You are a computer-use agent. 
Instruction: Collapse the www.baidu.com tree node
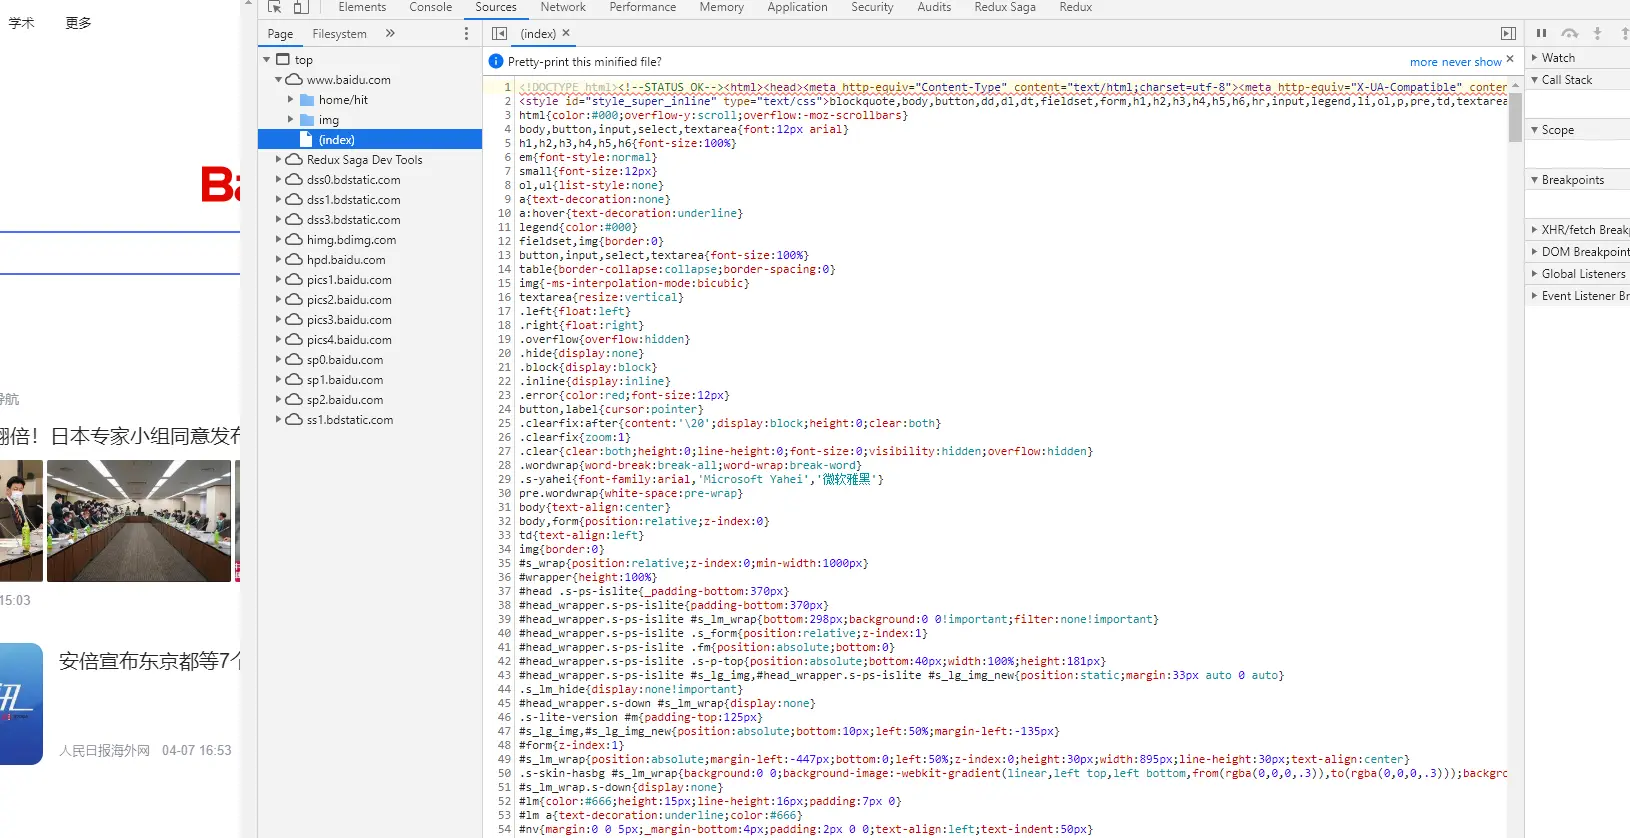(279, 80)
